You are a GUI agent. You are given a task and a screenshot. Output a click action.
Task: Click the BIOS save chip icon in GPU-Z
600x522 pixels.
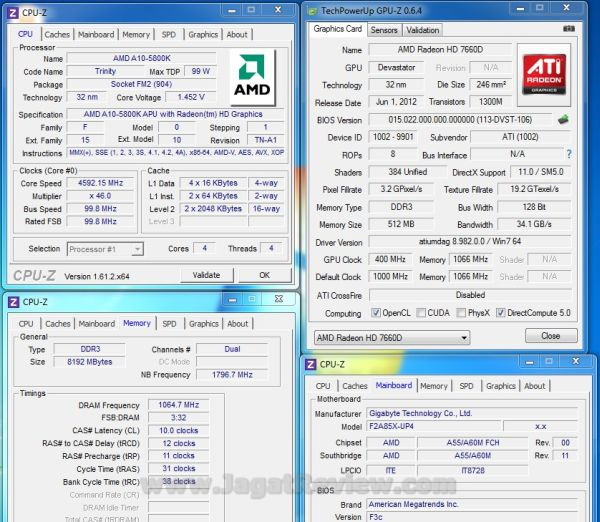click(x=563, y=119)
